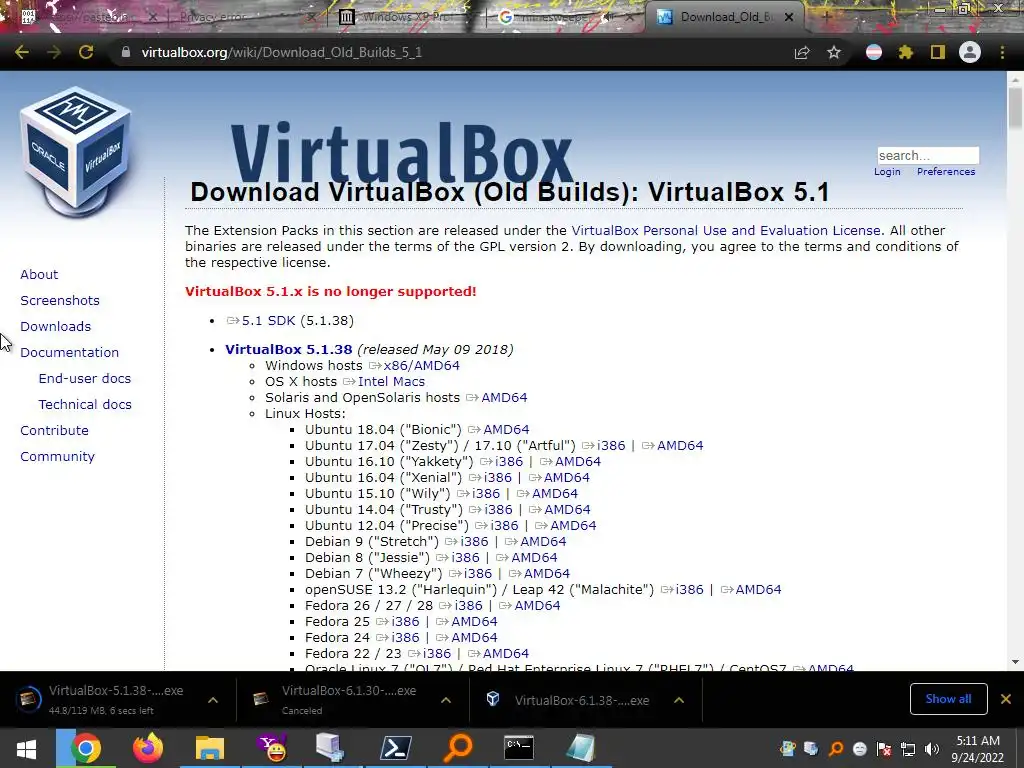
Task: Switch to the Privacy error tab
Action: click(x=242, y=17)
